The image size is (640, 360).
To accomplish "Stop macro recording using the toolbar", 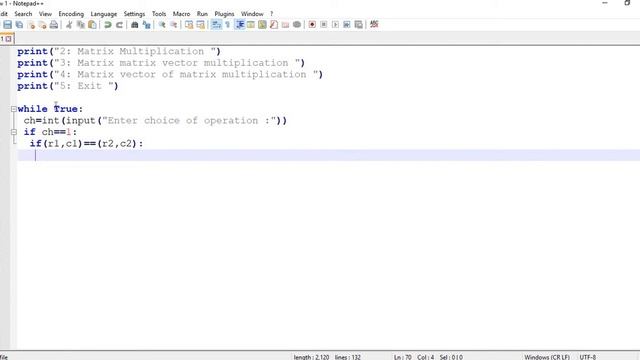I will [x=324, y=25].
